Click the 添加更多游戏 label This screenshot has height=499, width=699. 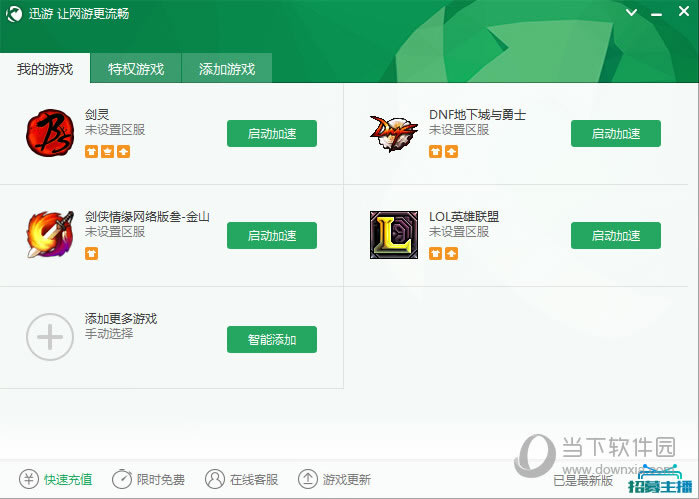(121, 318)
